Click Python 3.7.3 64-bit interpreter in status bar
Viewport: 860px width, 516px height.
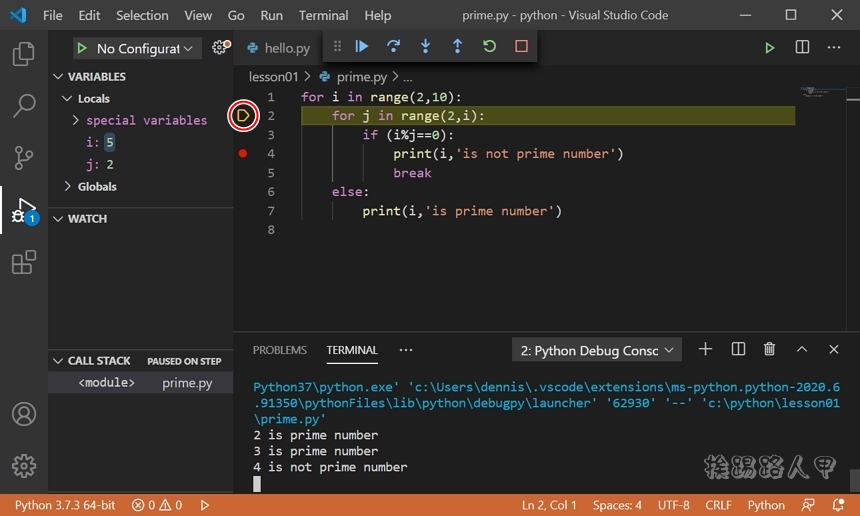65,505
